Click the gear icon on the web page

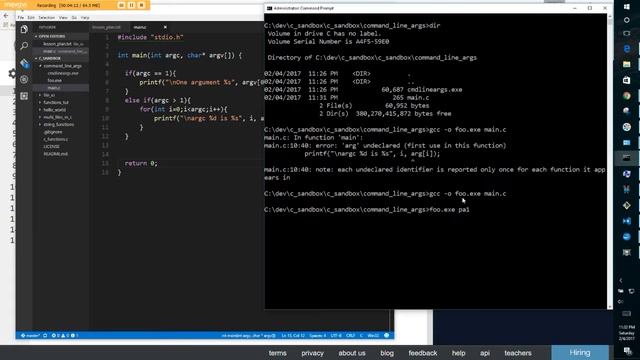[12, 73]
